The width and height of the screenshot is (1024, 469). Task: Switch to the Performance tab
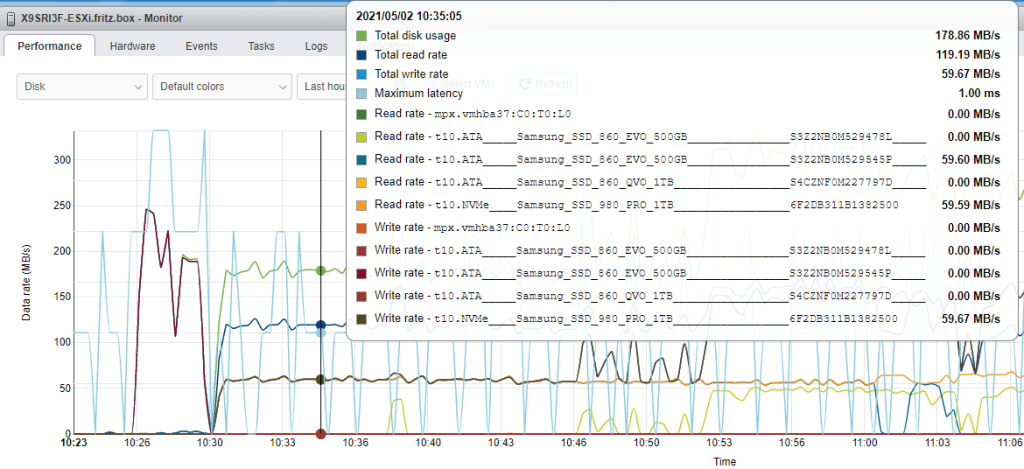pos(50,46)
